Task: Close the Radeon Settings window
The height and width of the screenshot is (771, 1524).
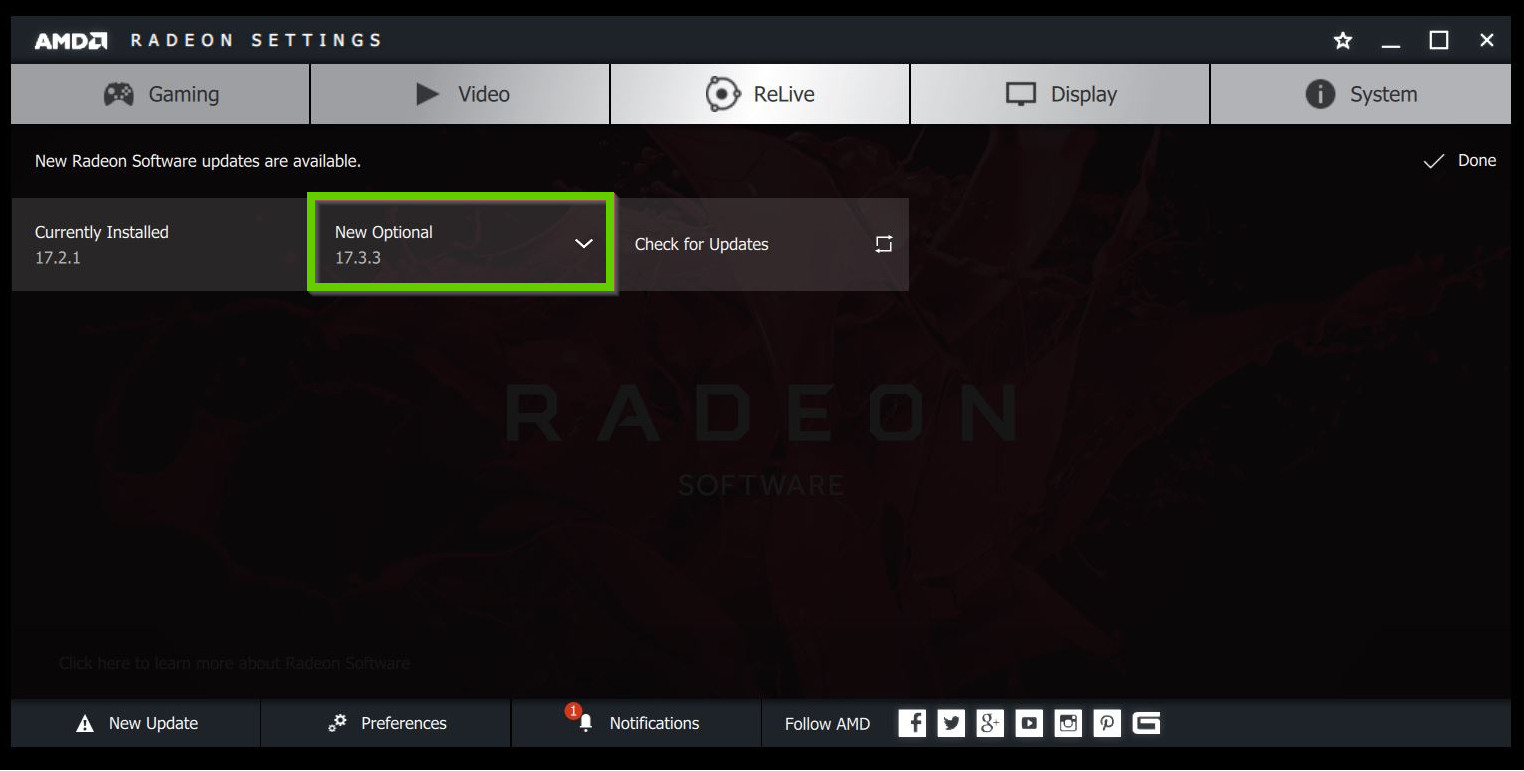Action: [x=1487, y=40]
